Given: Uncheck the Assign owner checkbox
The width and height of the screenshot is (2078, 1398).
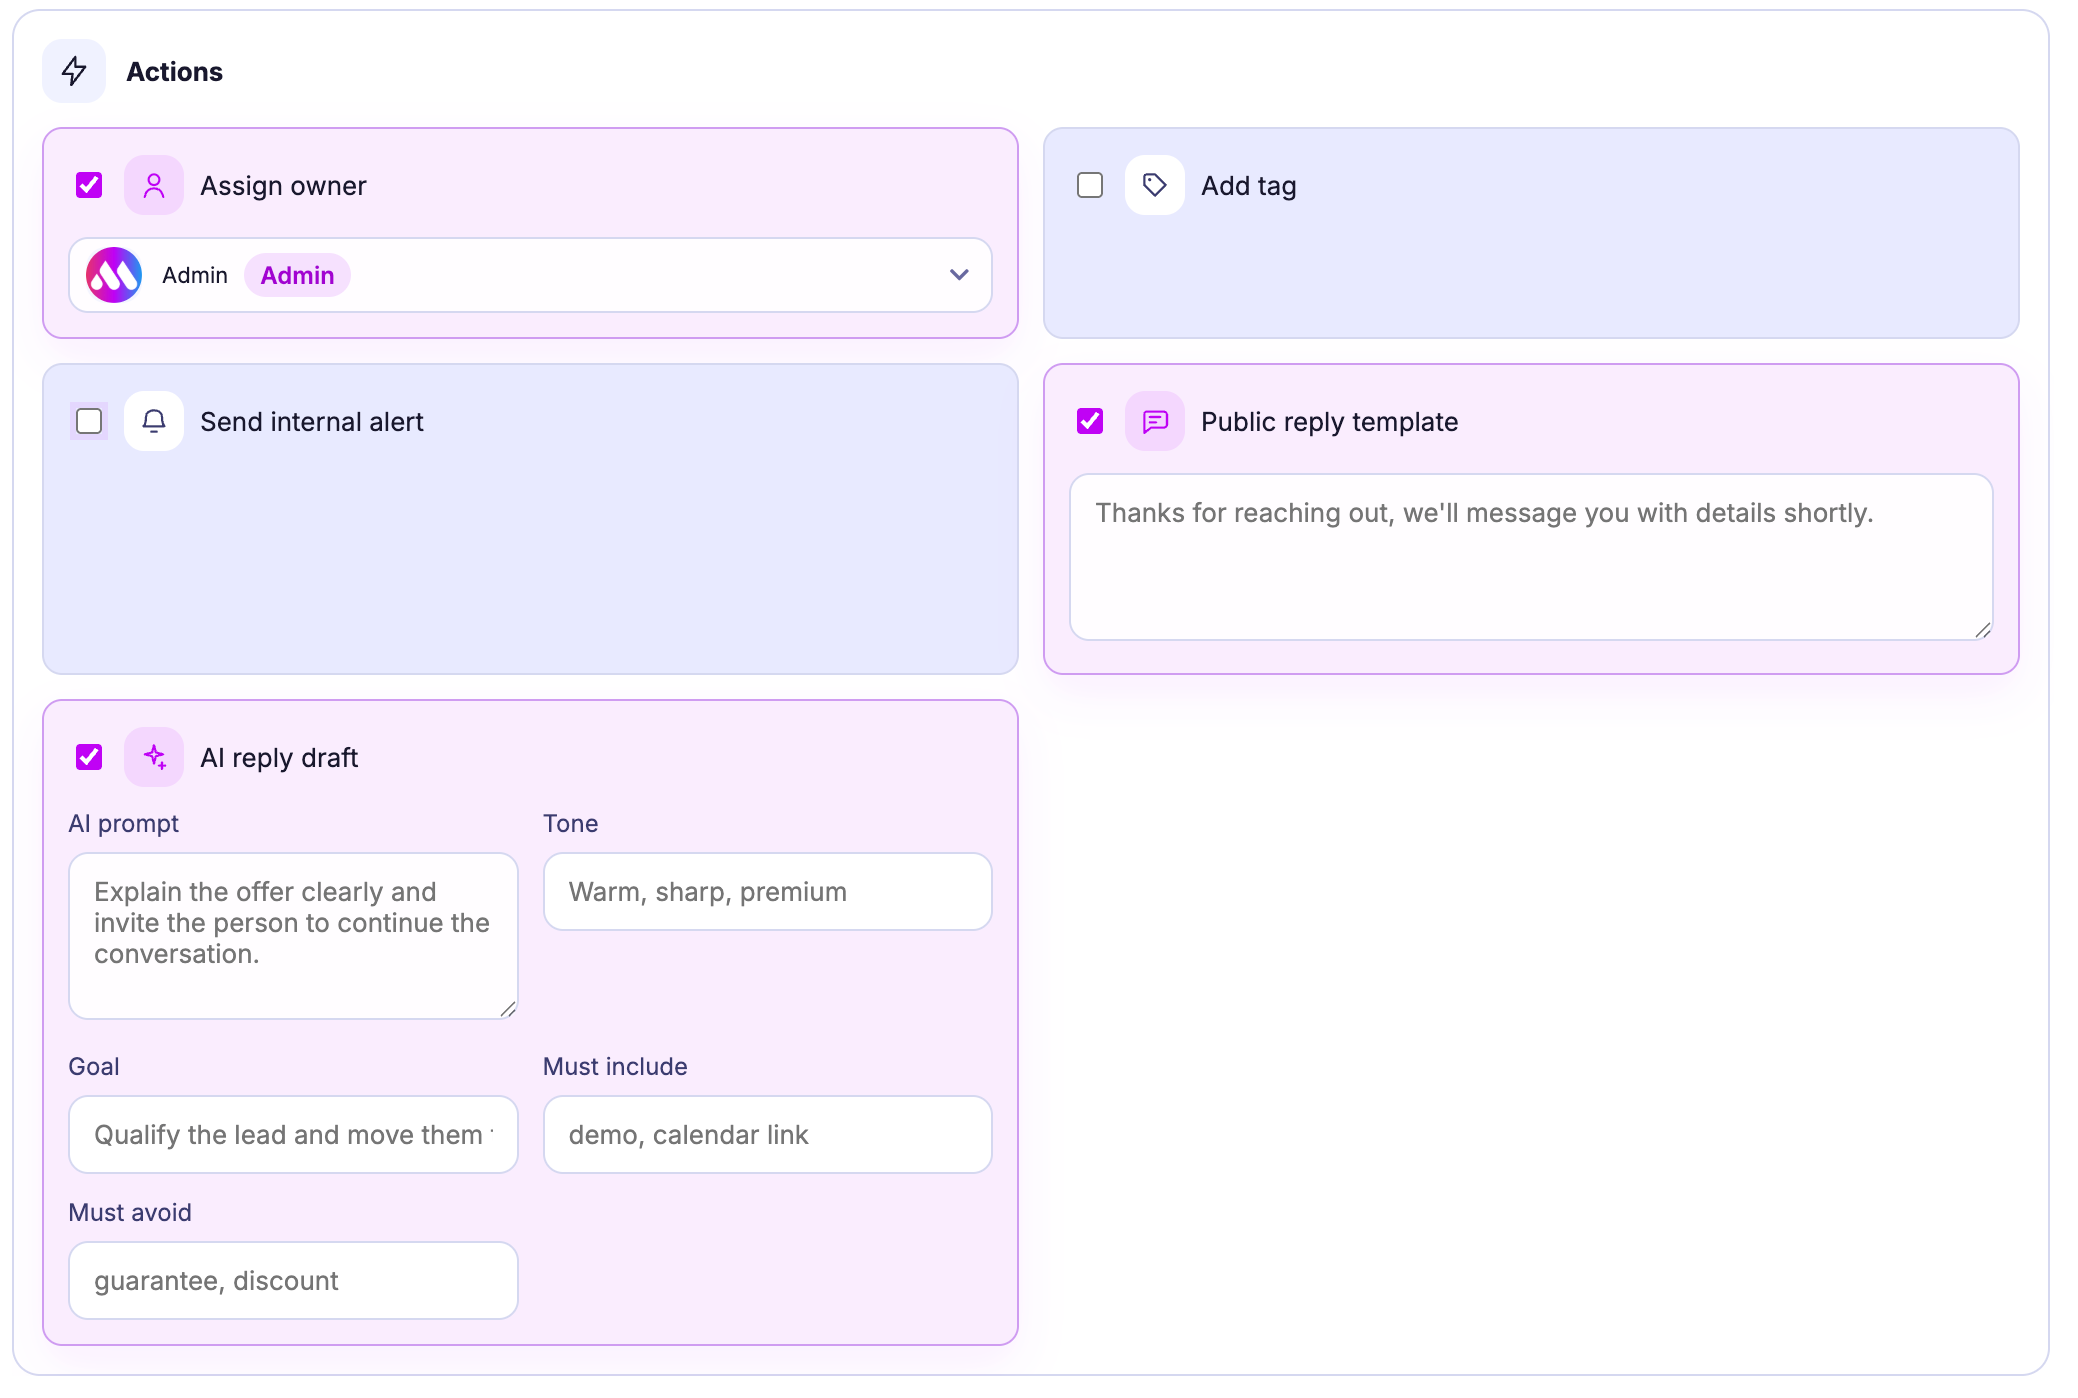Looking at the screenshot, I should point(89,185).
